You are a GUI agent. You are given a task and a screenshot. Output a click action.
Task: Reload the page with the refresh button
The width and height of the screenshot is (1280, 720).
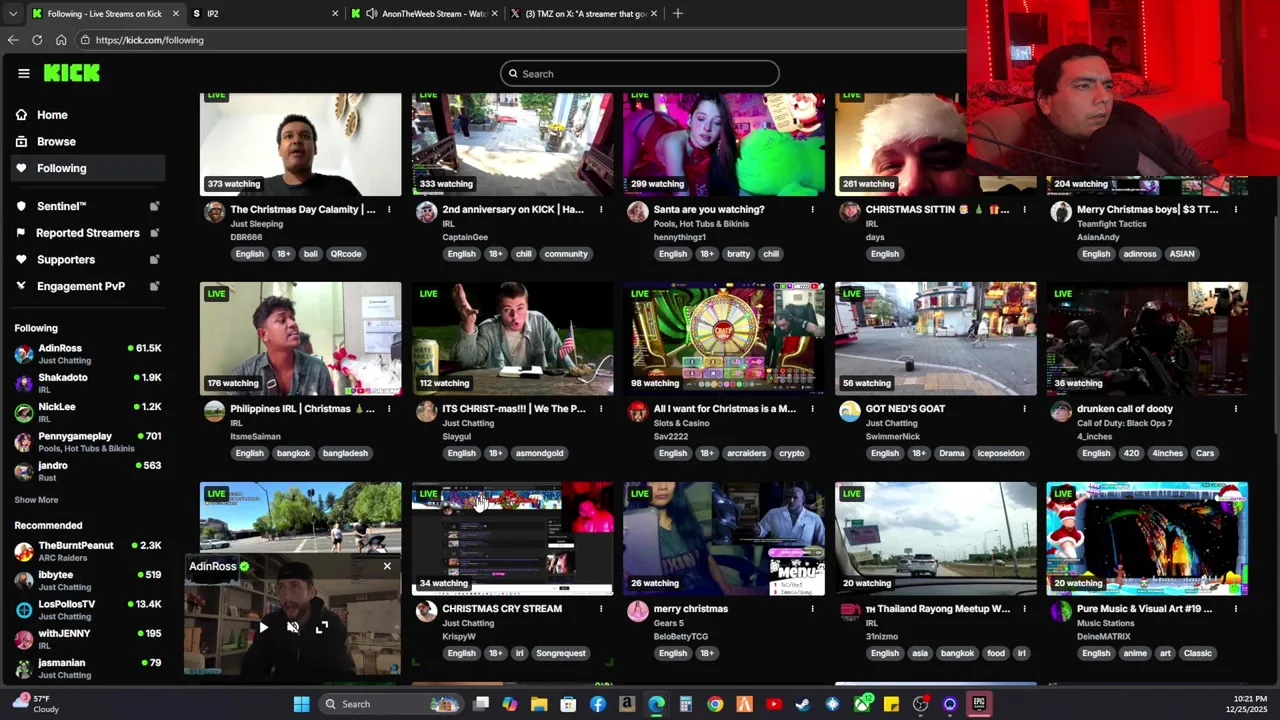pyautogui.click(x=37, y=40)
